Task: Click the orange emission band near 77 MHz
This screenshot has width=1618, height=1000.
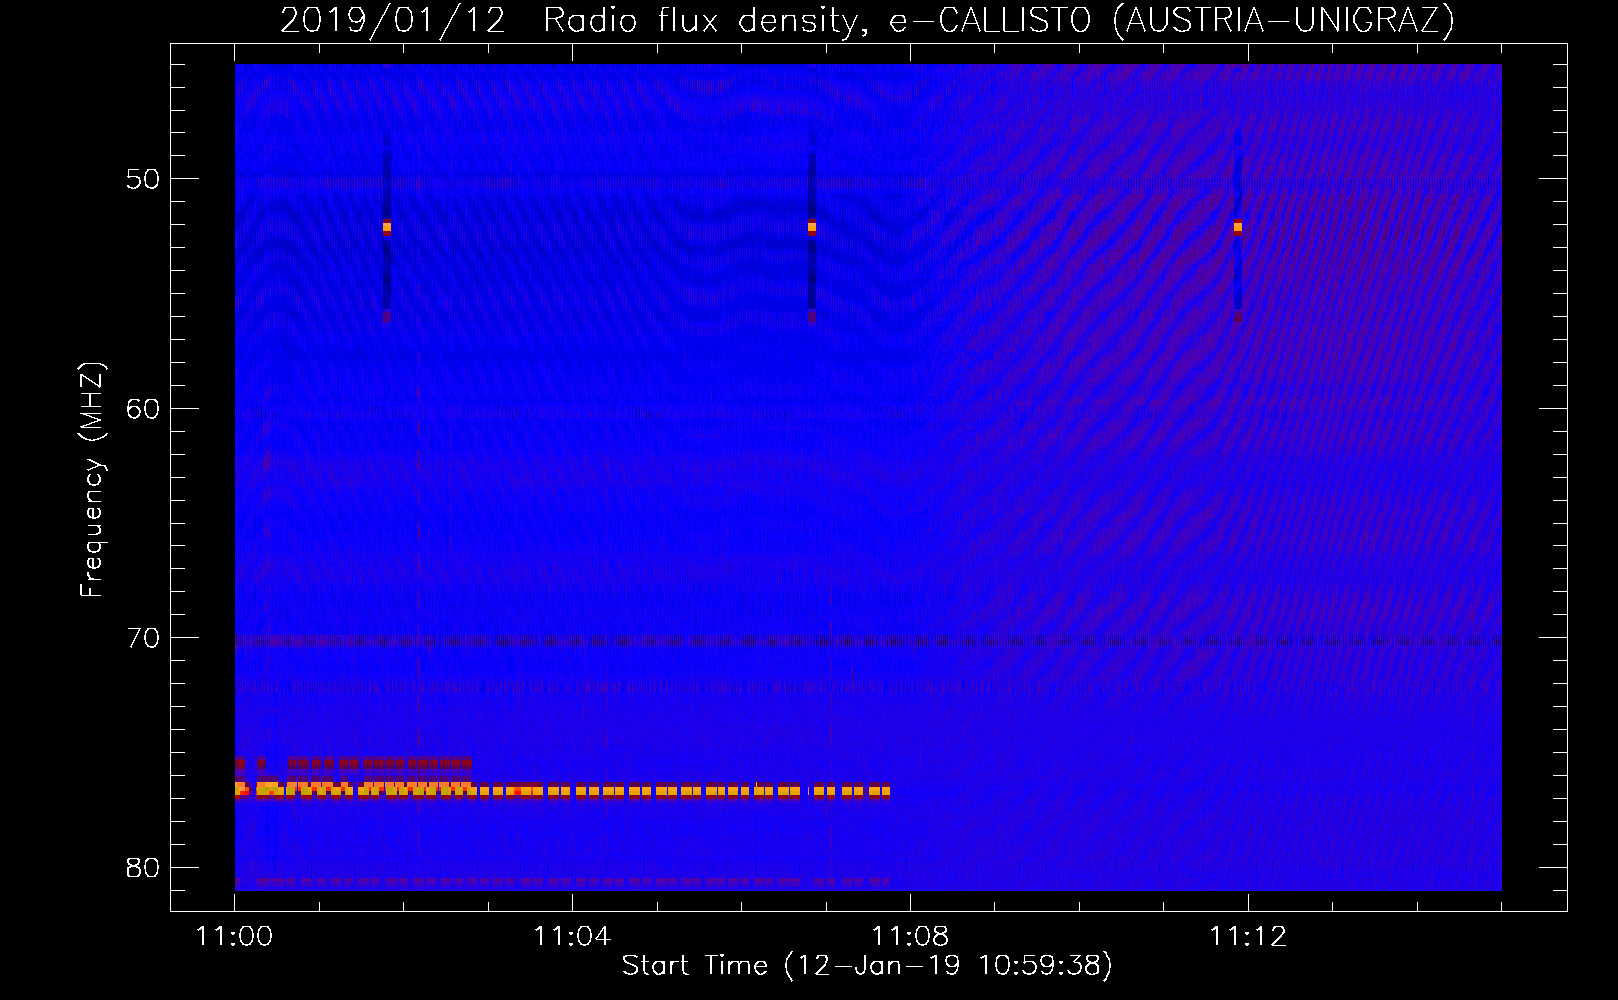Action: pyautogui.click(x=562, y=790)
